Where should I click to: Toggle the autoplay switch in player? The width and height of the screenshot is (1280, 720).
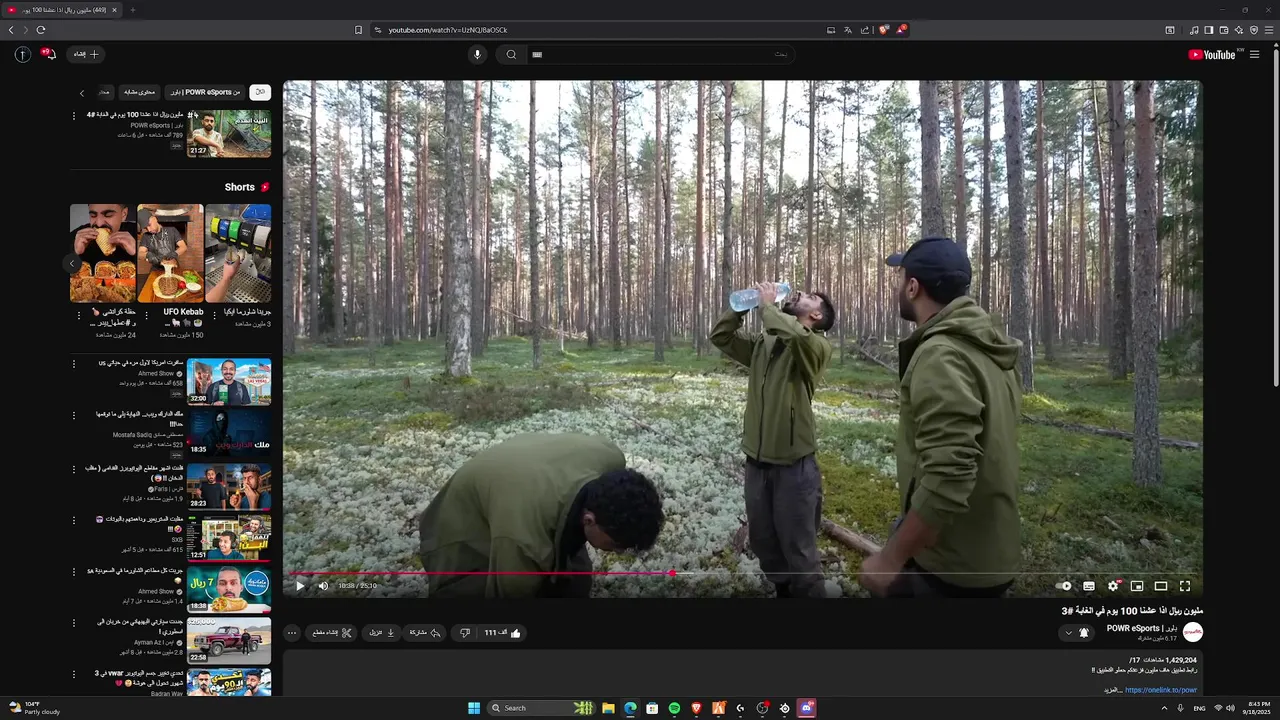1064,586
